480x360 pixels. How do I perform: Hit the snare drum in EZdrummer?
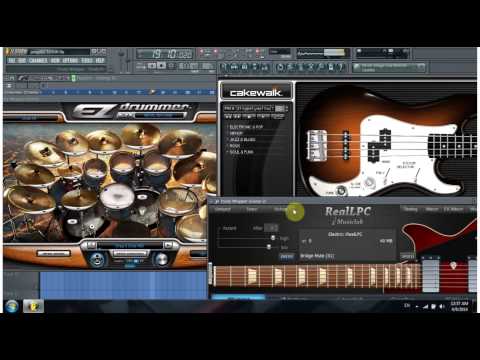[117, 197]
